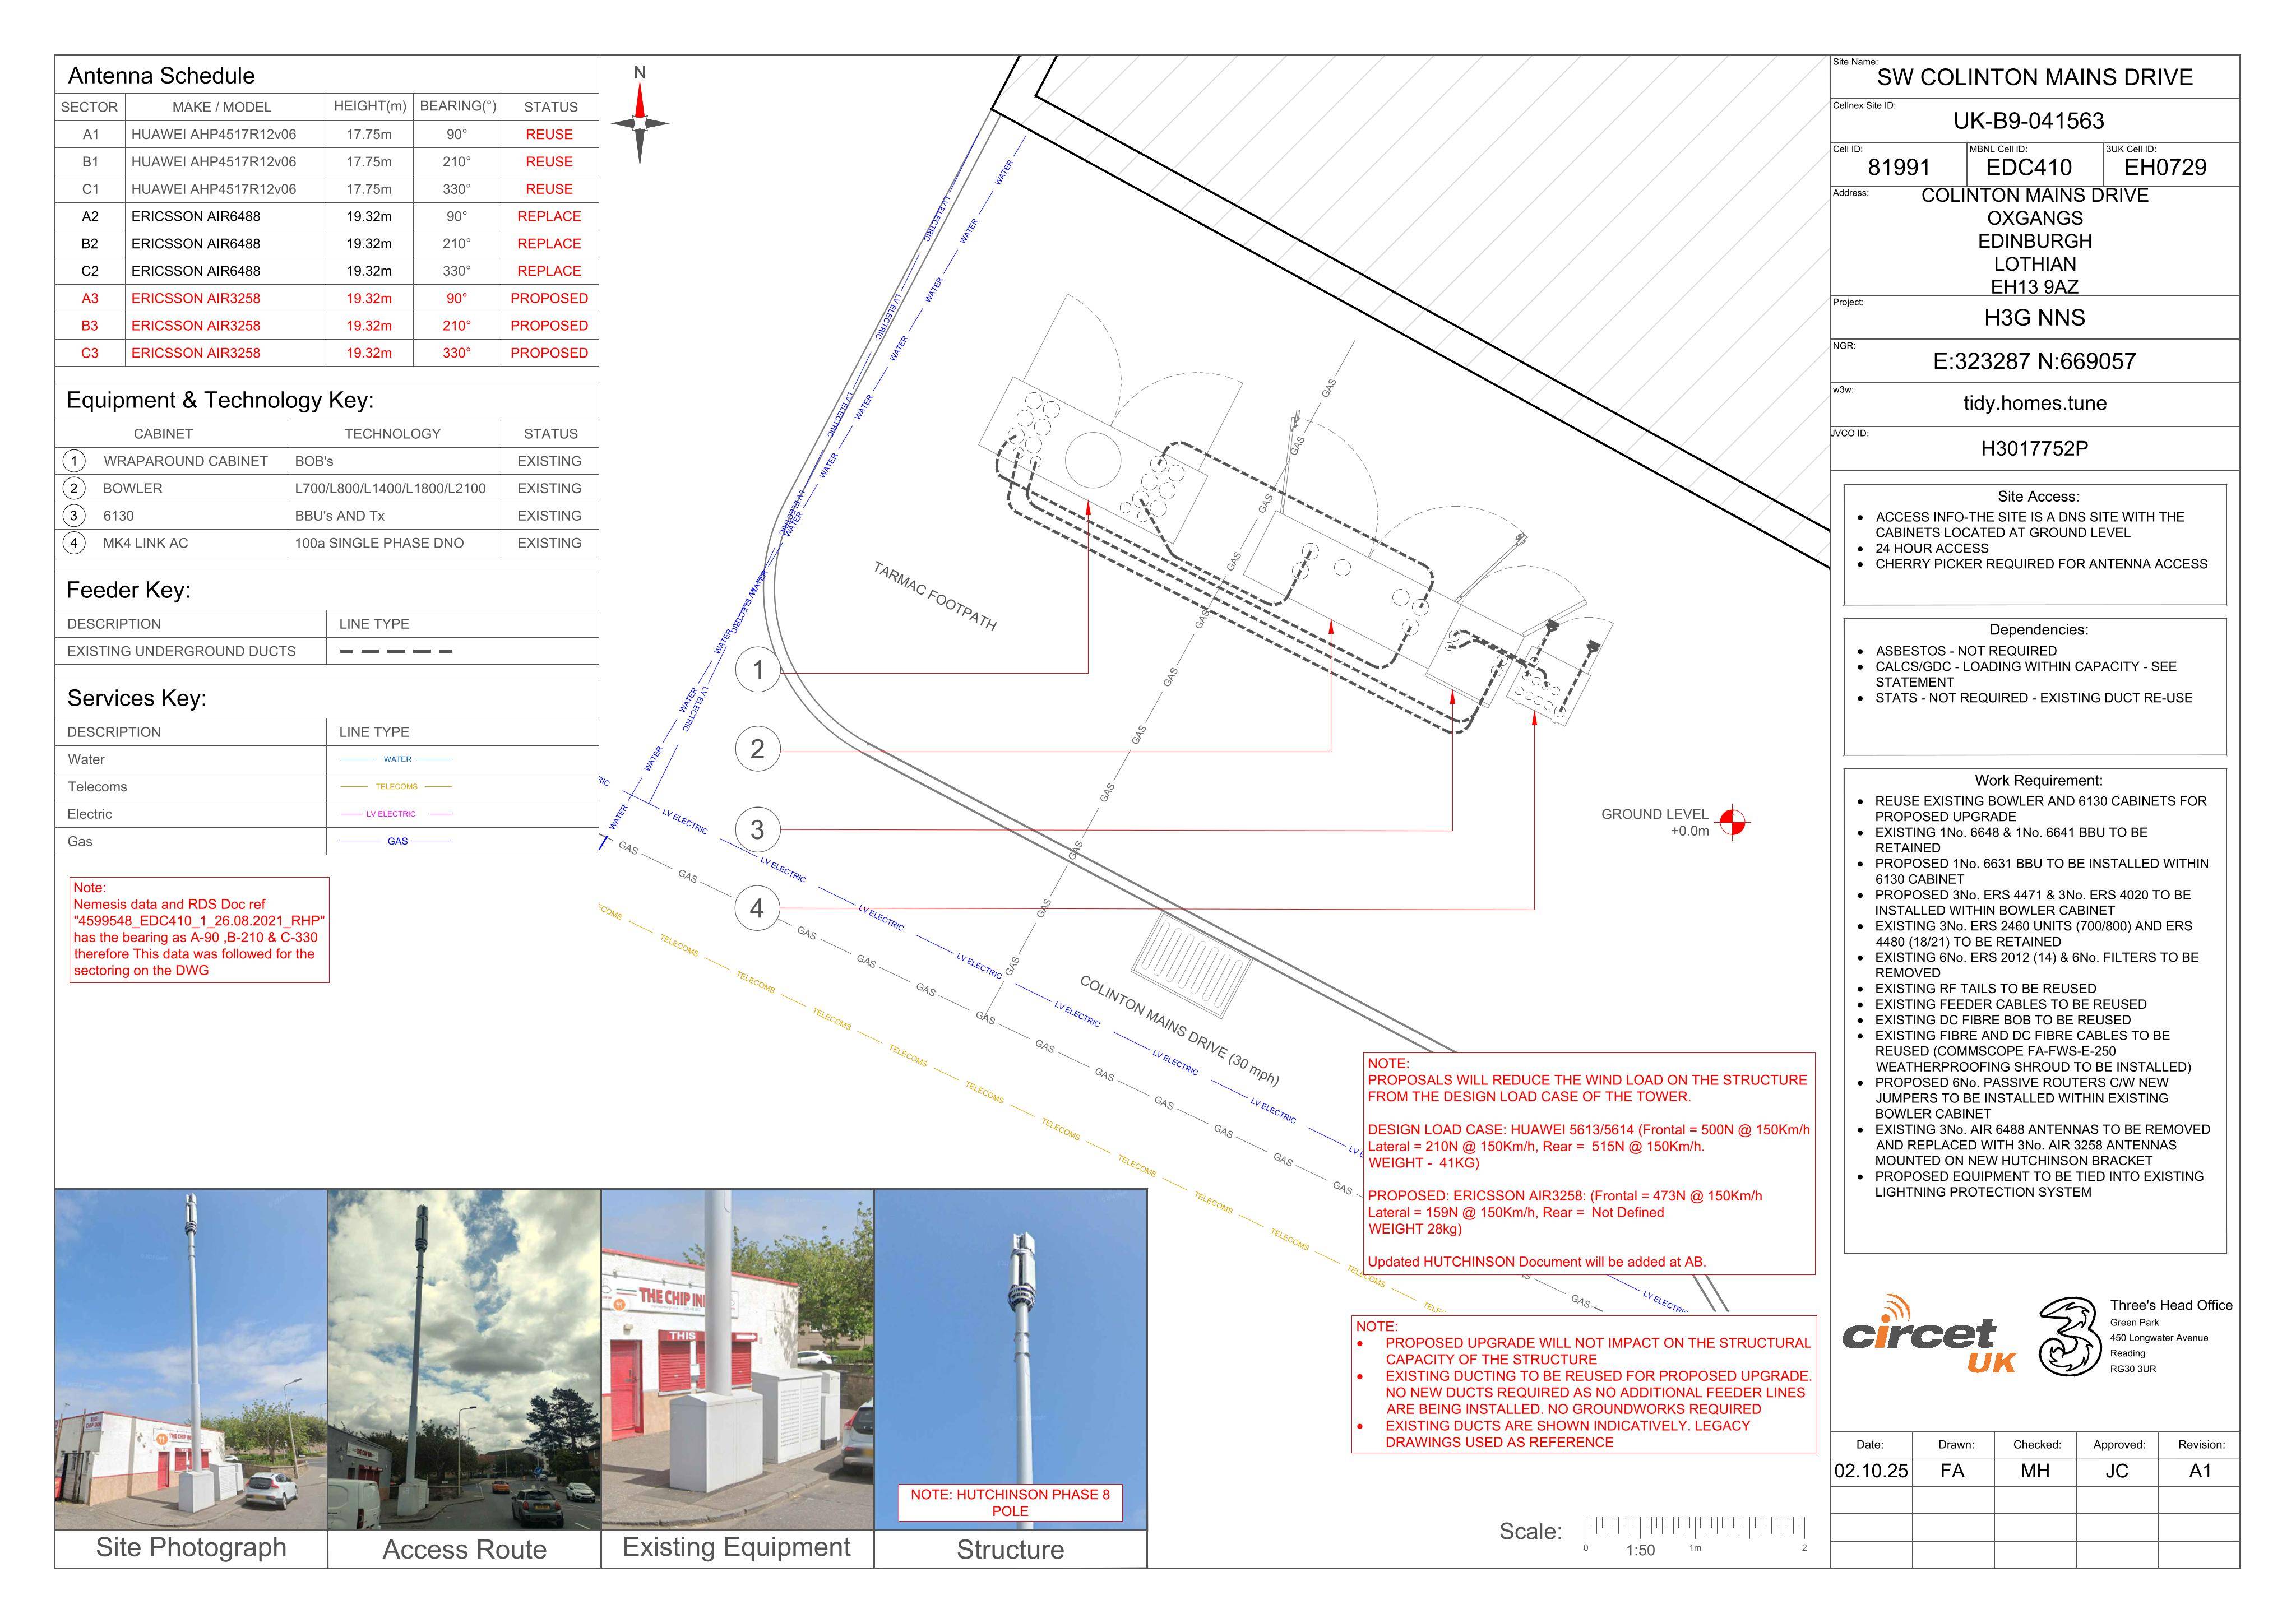The width and height of the screenshot is (2296, 1623).
Task: Click the Drawn initials 'FA'
Action: [x=1952, y=1471]
